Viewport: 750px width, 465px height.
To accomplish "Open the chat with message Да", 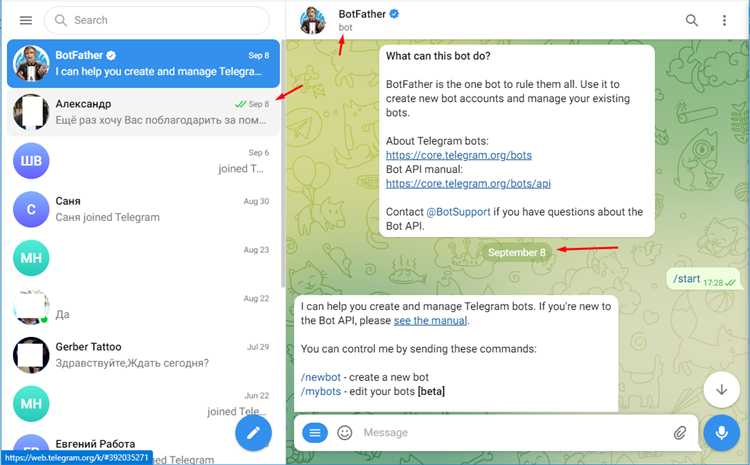I will tap(143, 306).
